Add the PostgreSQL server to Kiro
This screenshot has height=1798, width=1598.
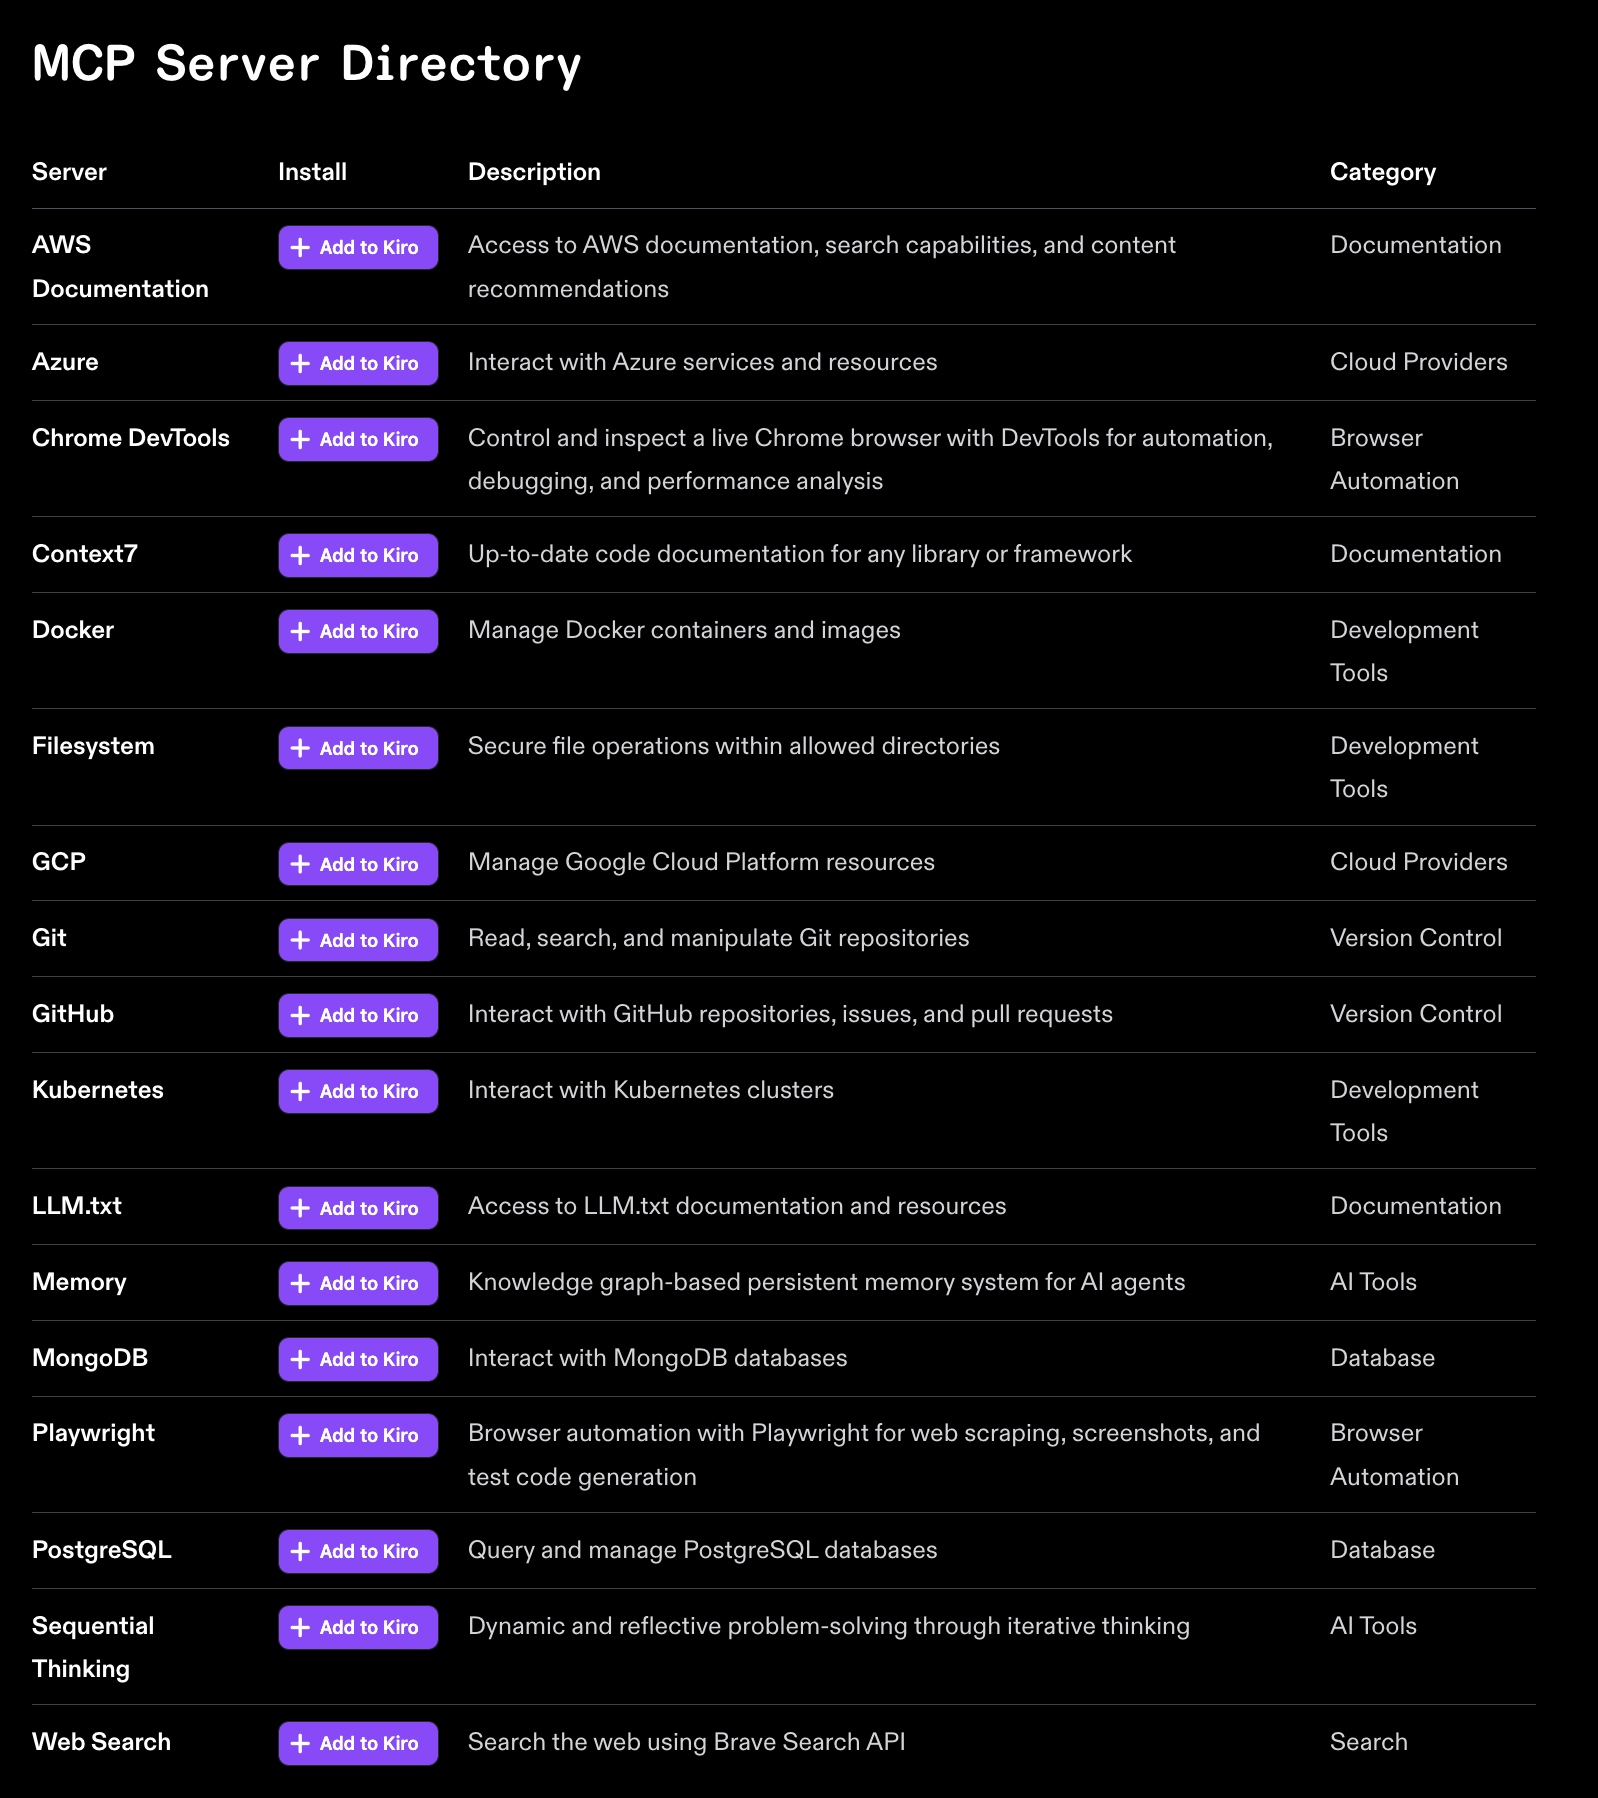[357, 1551]
